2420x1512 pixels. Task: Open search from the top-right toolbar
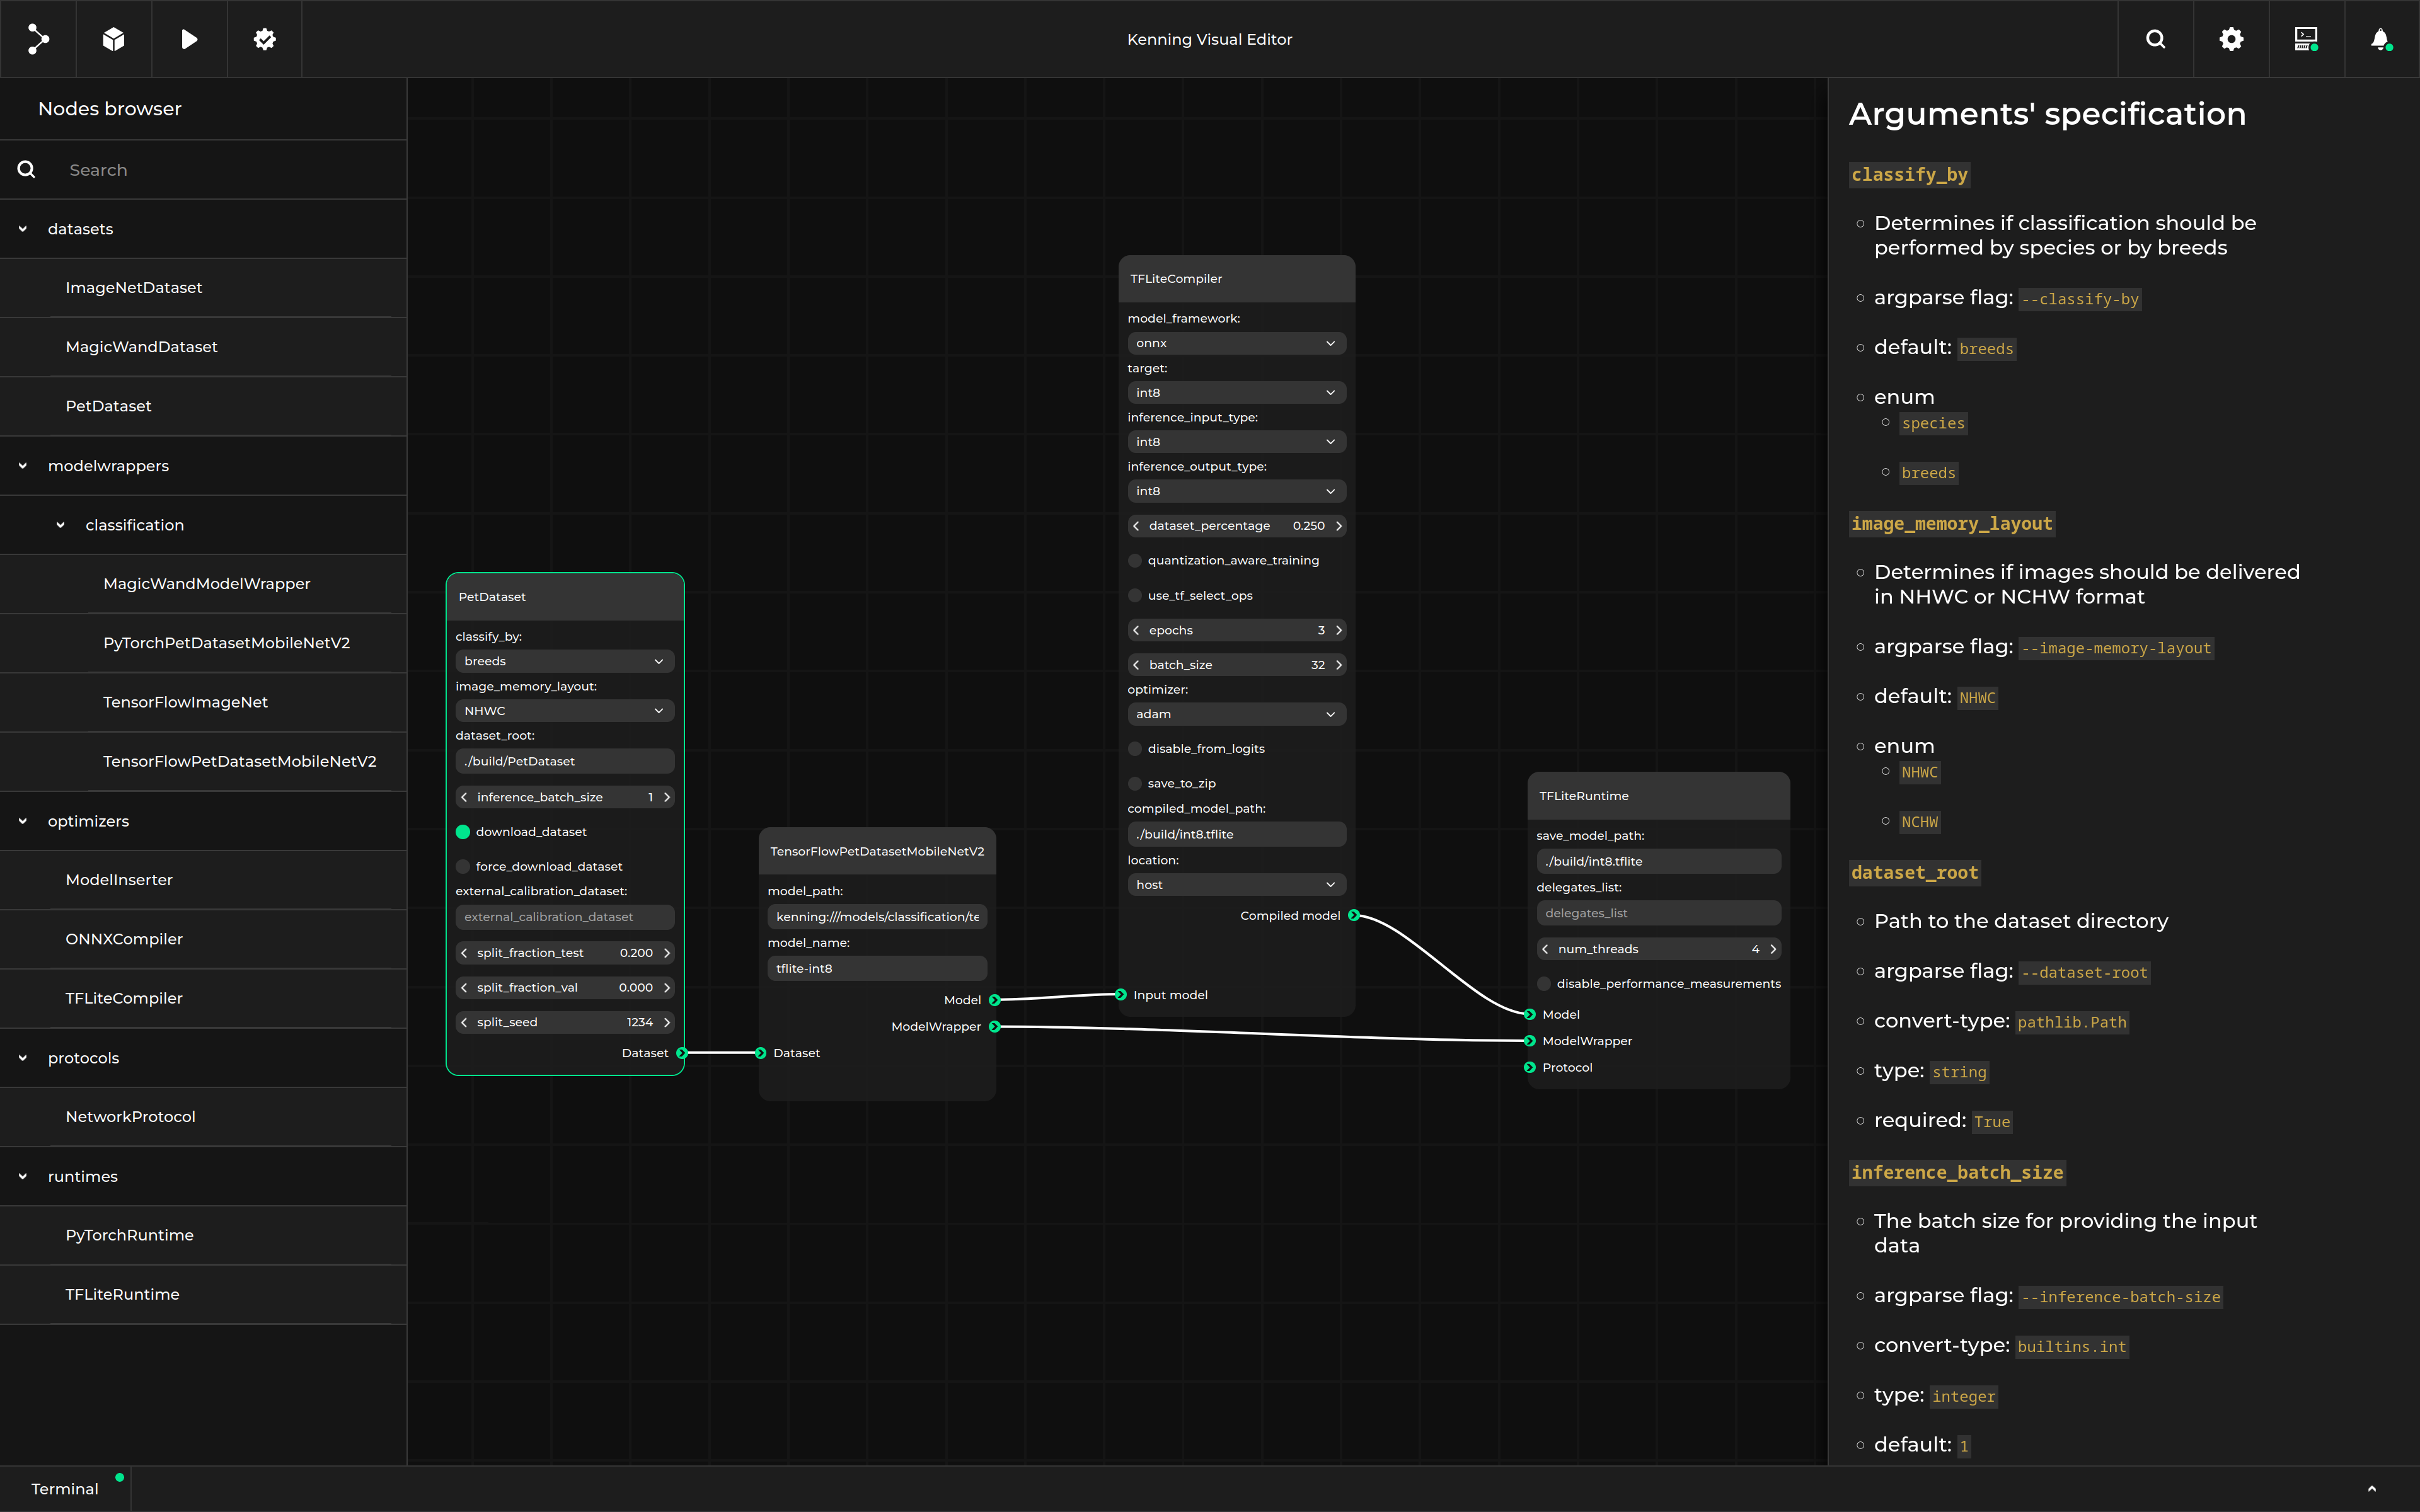[x=2155, y=39]
